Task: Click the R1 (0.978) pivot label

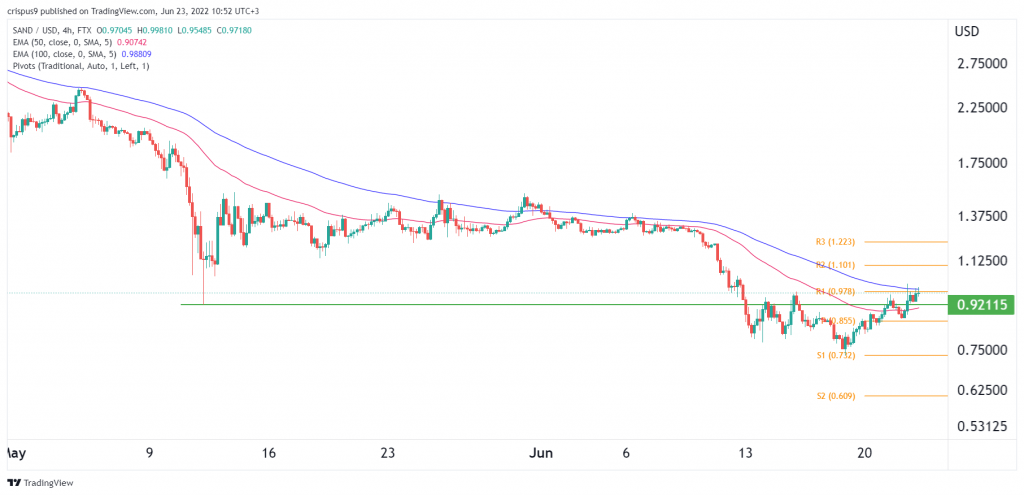Action: coord(835,291)
